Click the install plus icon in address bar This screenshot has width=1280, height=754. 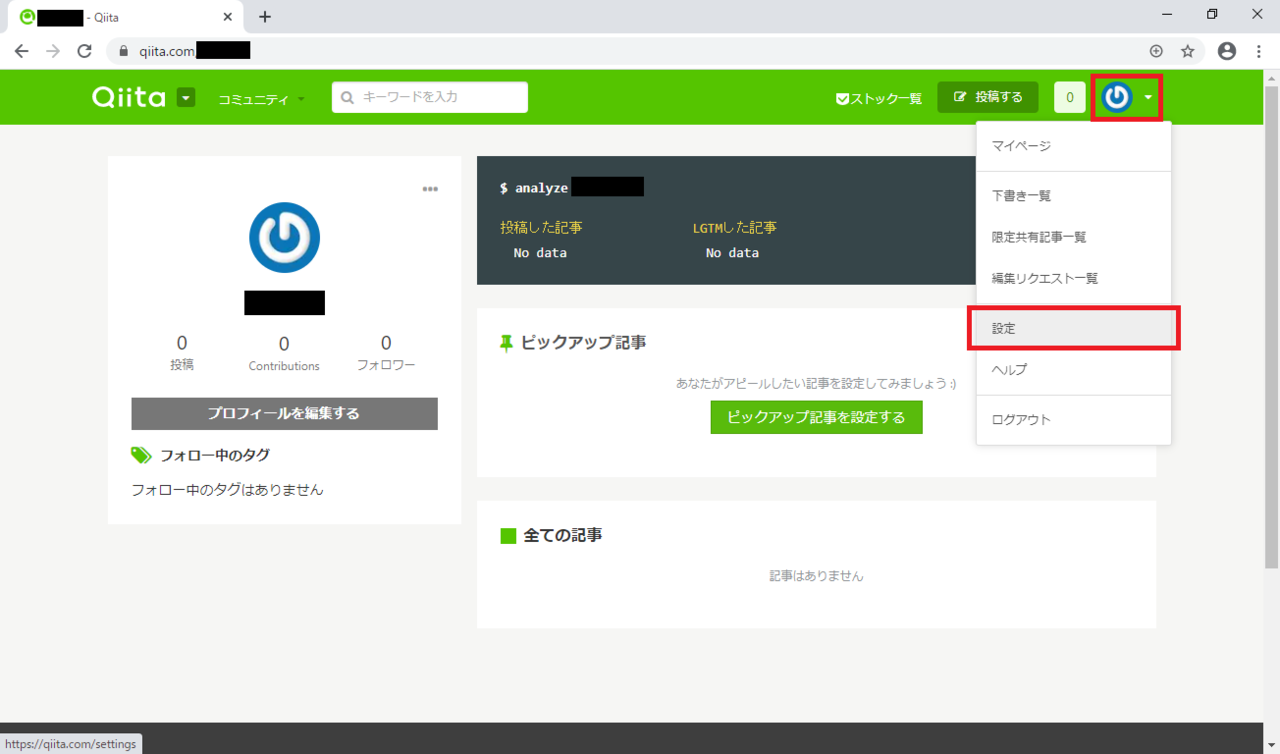(x=1156, y=51)
